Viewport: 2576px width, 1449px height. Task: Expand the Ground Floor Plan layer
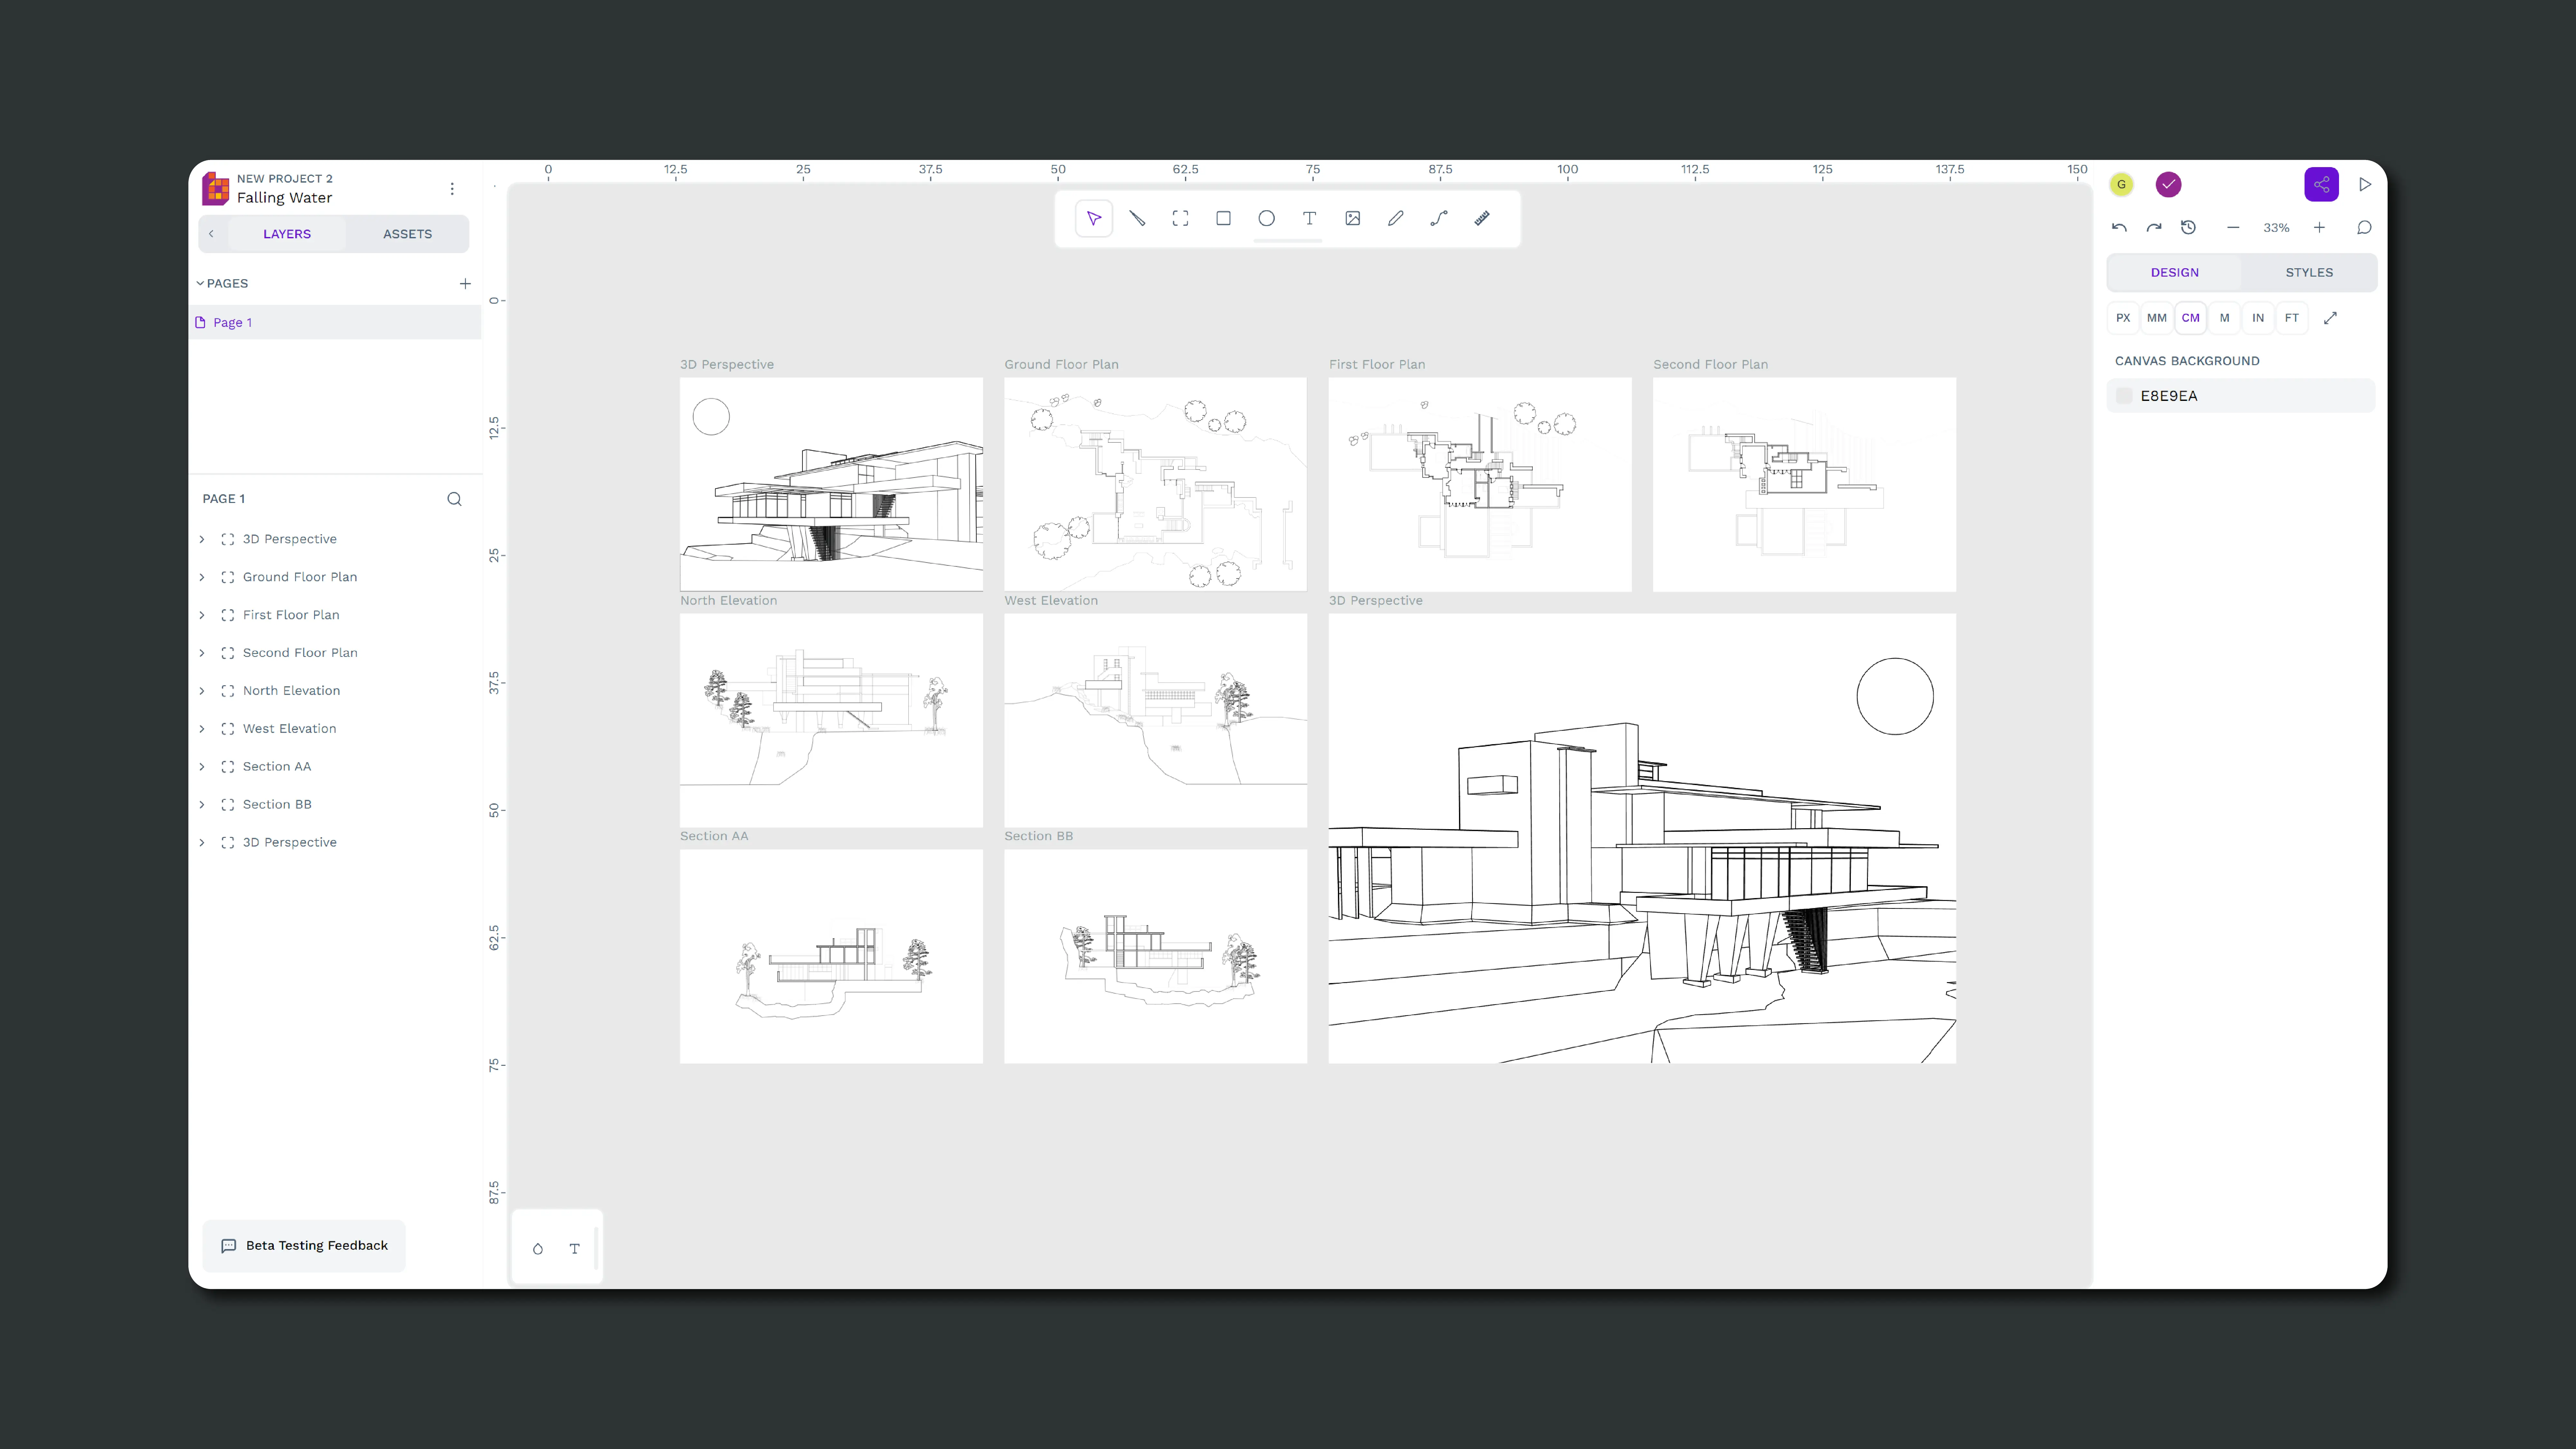coord(202,577)
